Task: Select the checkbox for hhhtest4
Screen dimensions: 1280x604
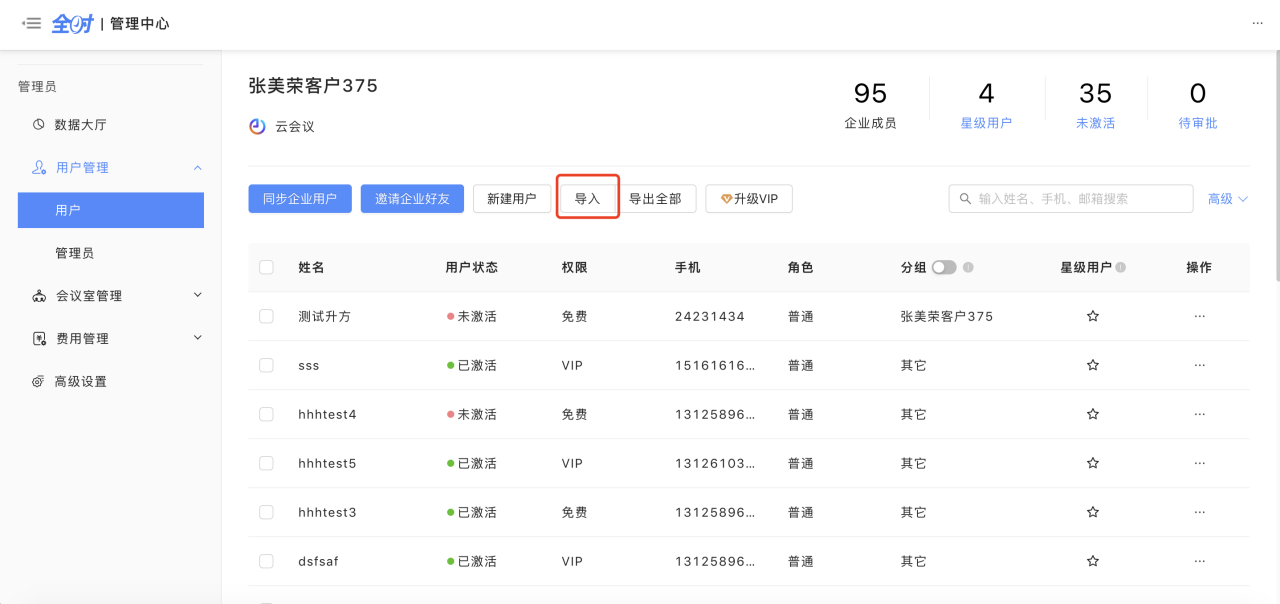Action: (x=266, y=414)
